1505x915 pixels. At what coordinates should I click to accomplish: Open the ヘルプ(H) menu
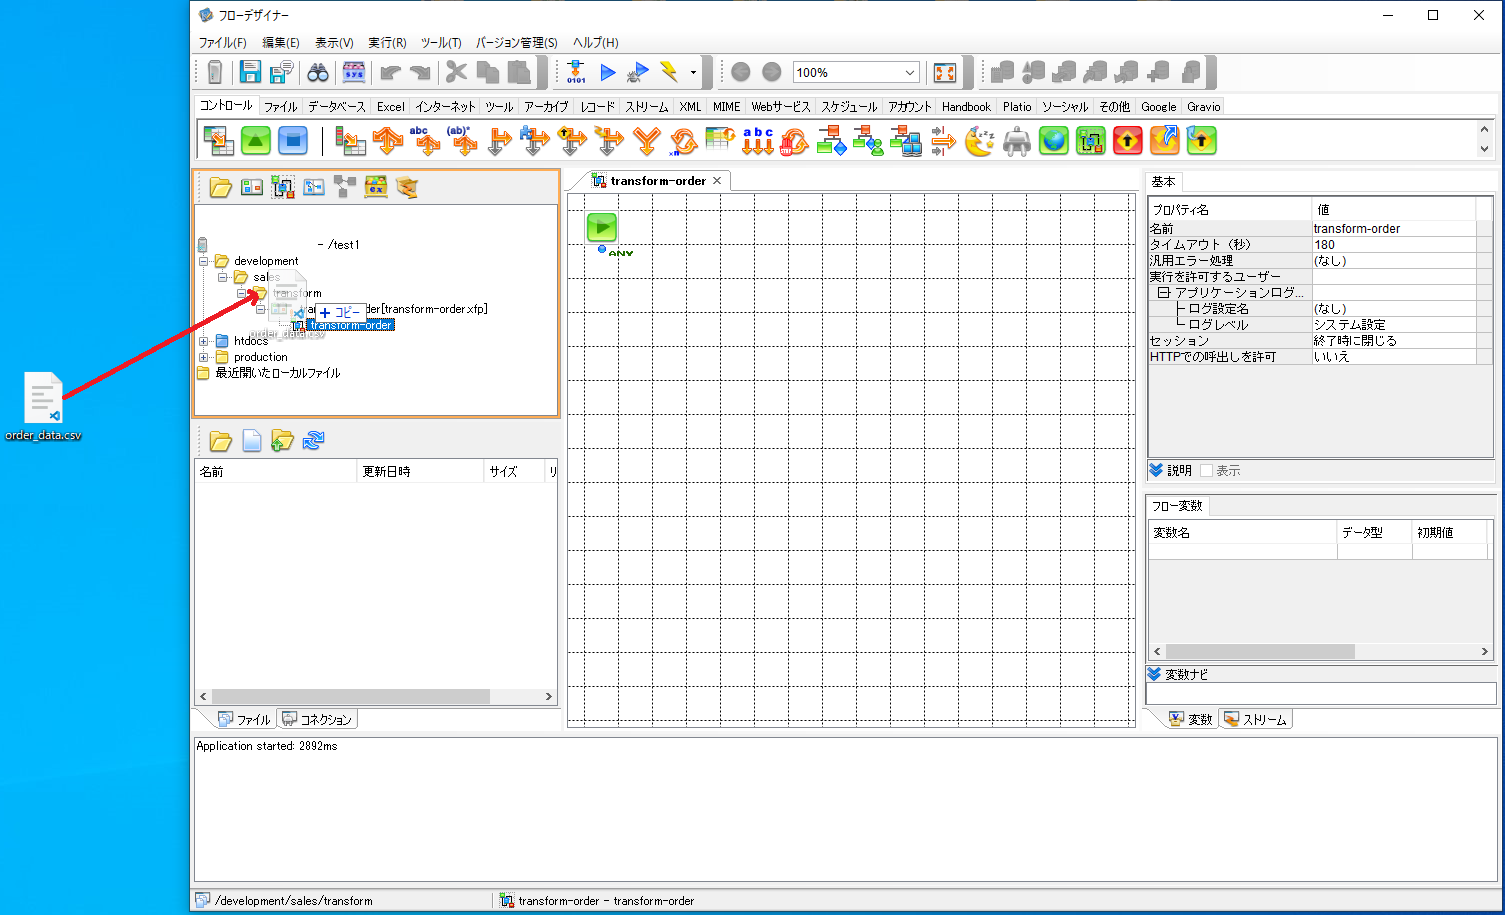coord(596,42)
